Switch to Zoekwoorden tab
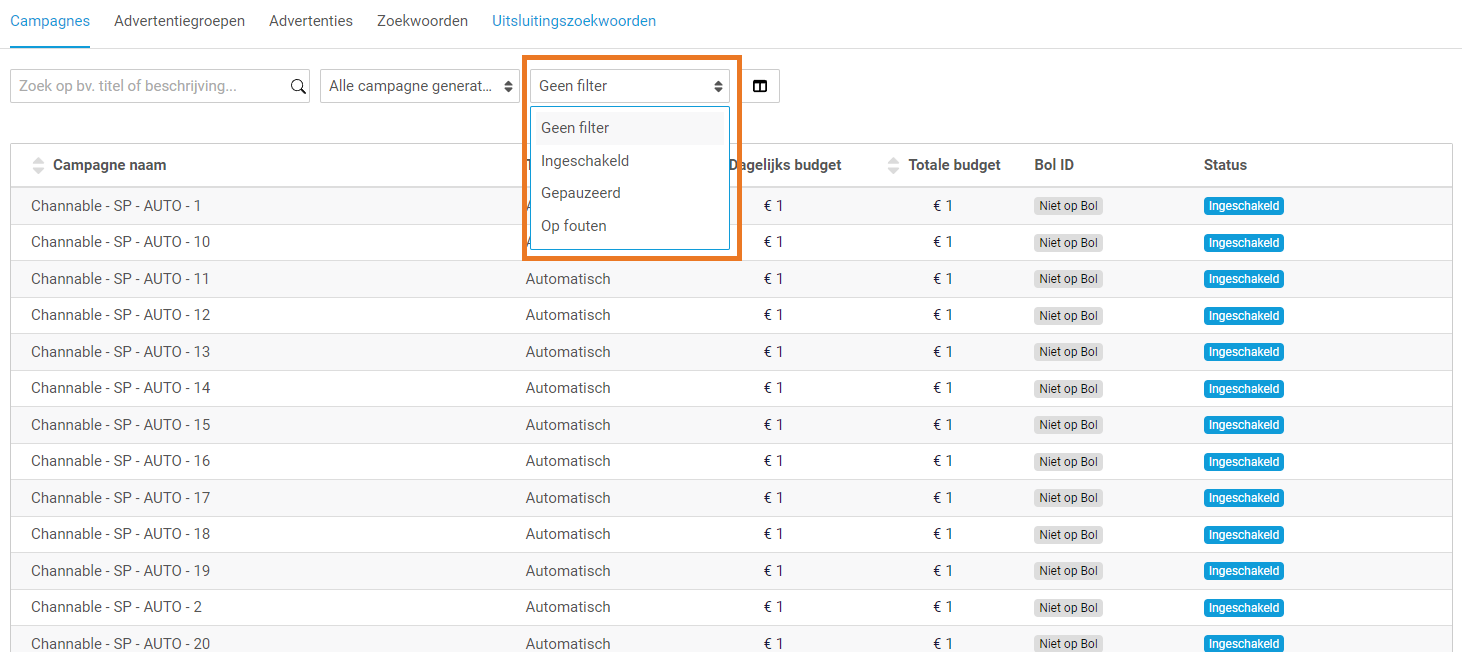1462x652 pixels. 422,21
